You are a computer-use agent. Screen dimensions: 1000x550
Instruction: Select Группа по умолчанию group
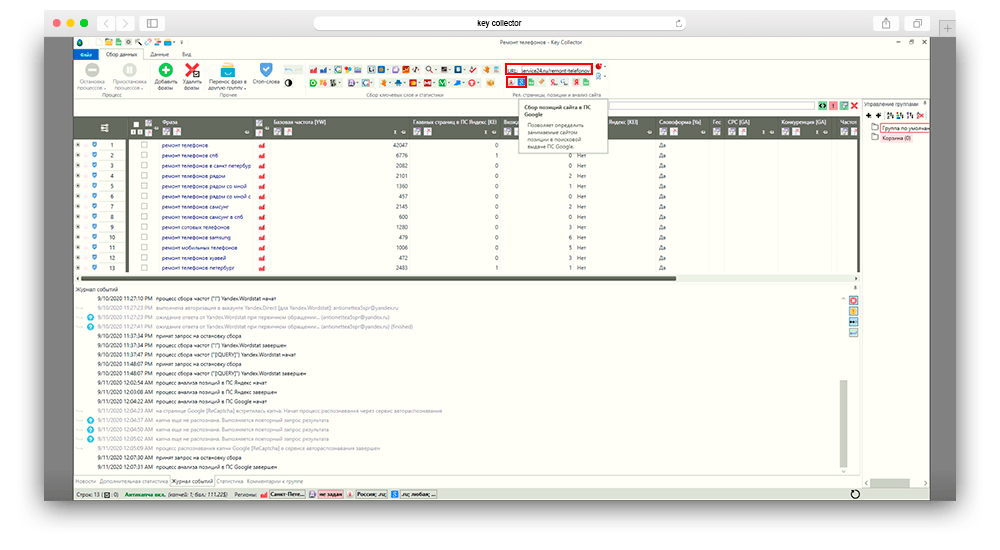905,128
